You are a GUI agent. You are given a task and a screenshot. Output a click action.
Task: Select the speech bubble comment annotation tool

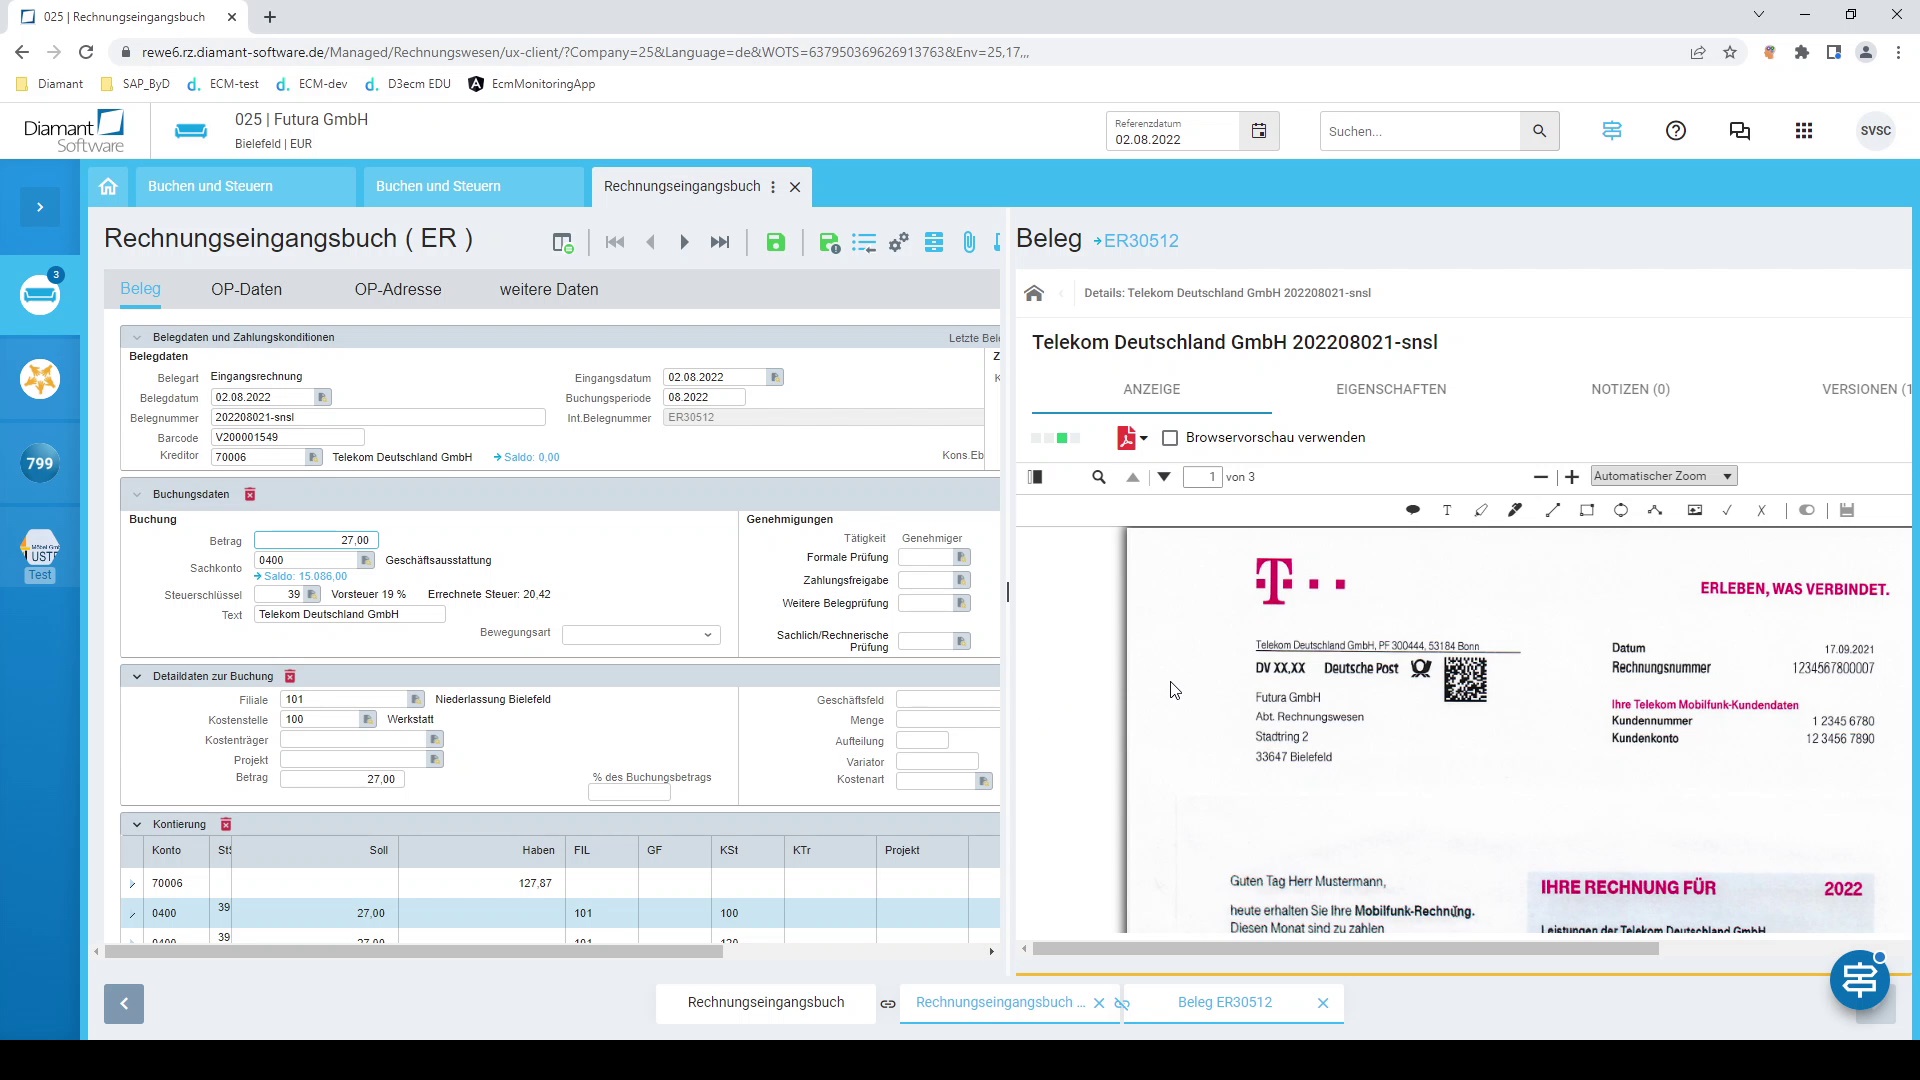pyautogui.click(x=1413, y=510)
